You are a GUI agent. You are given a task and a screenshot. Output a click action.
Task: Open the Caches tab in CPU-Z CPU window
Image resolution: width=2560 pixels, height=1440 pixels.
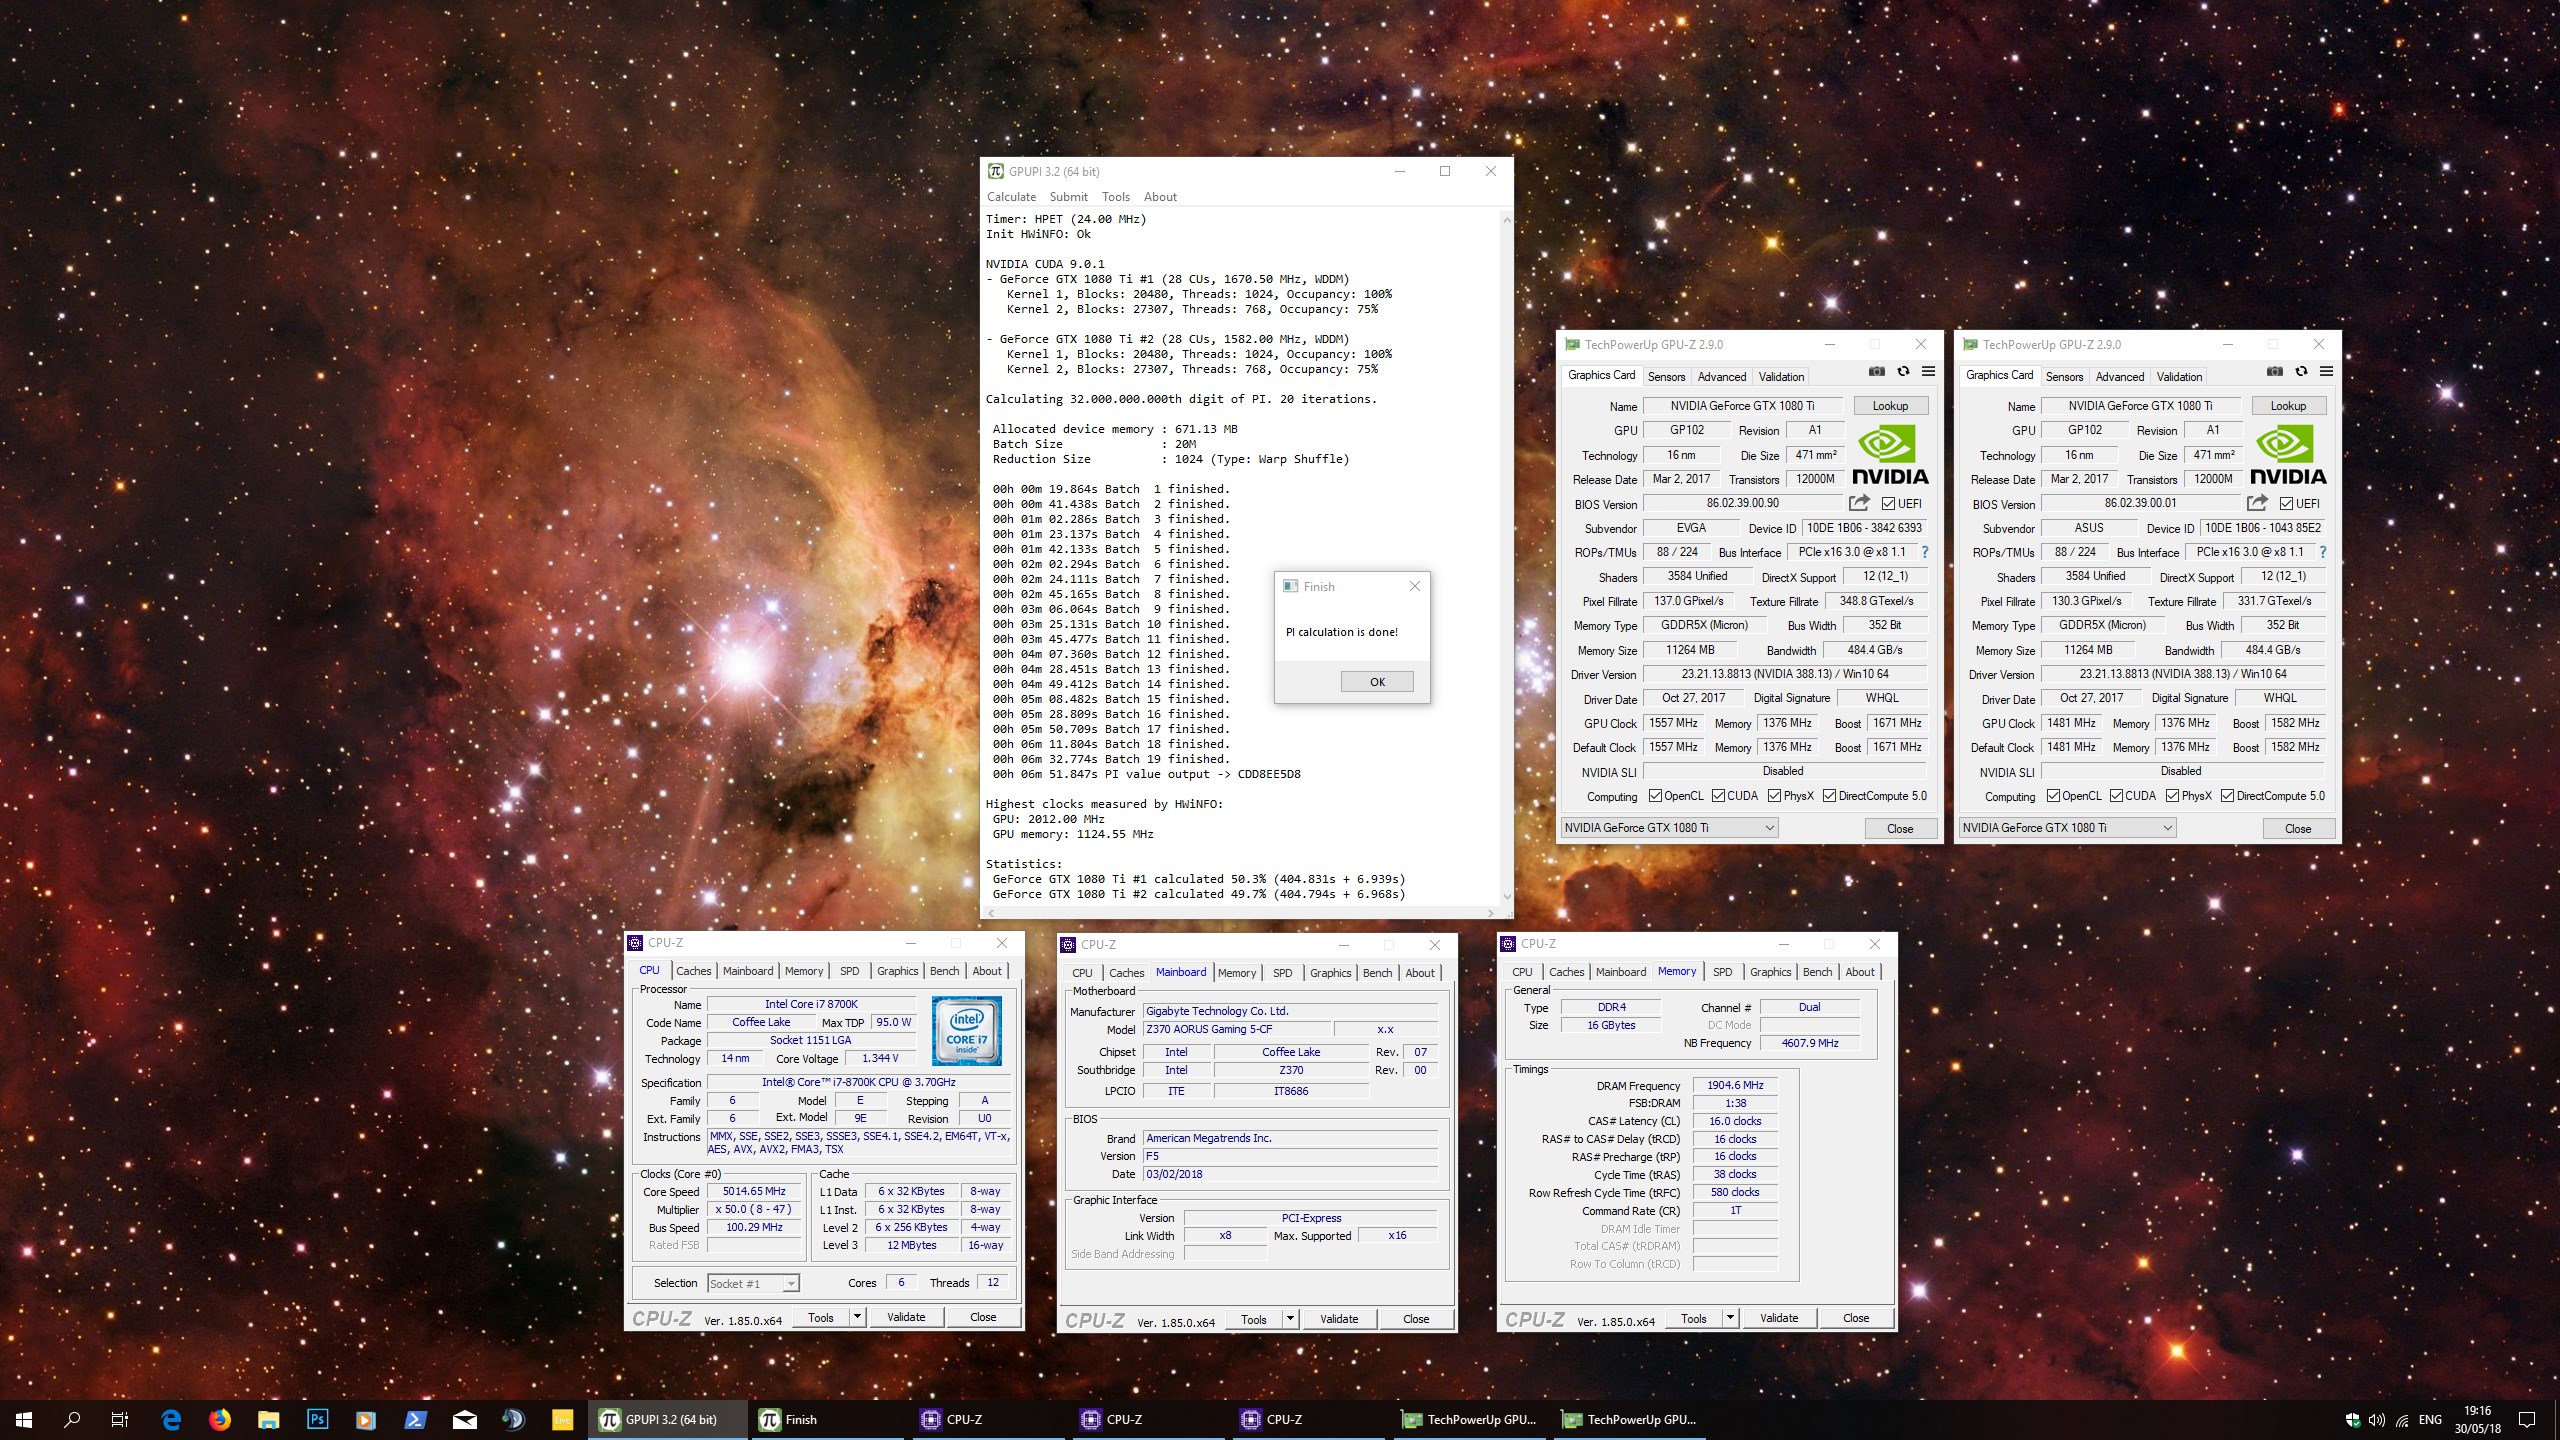click(693, 971)
